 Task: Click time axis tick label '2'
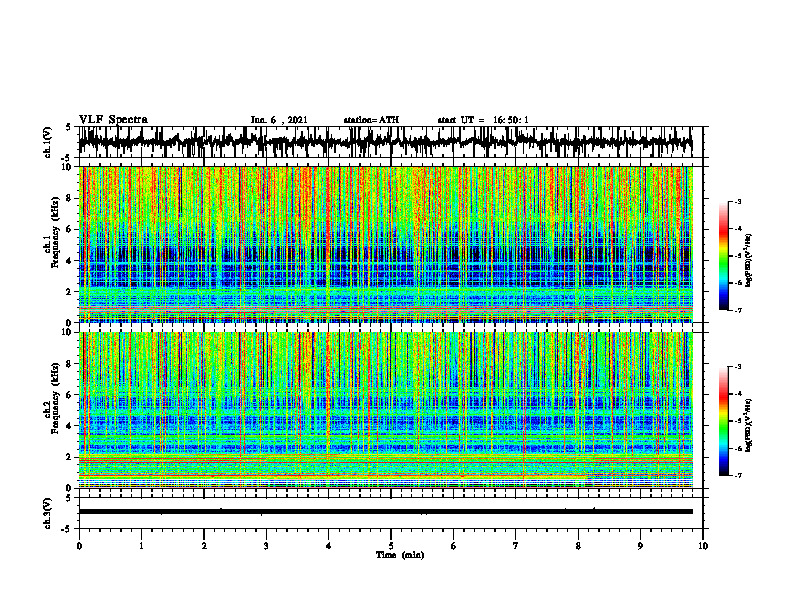click(204, 546)
